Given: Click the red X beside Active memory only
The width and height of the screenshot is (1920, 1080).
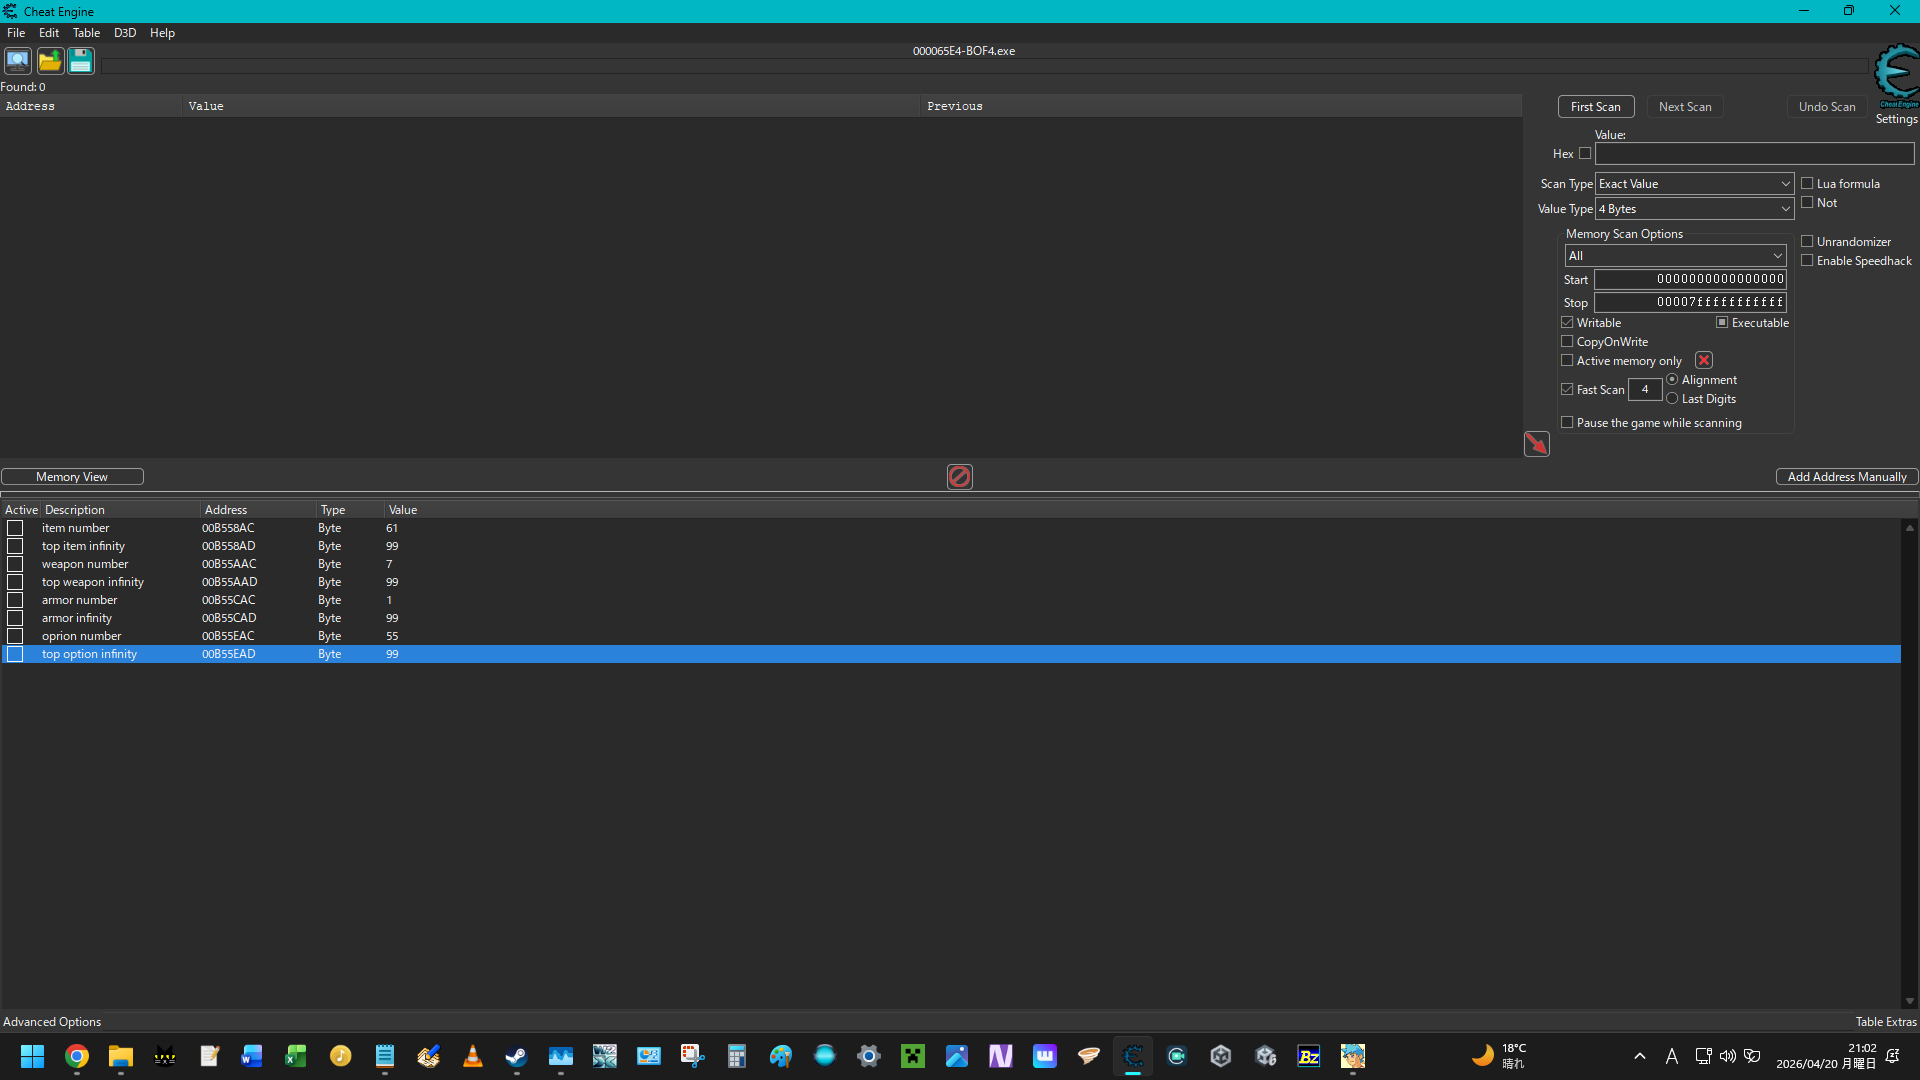Looking at the screenshot, I should [1704, 360].
